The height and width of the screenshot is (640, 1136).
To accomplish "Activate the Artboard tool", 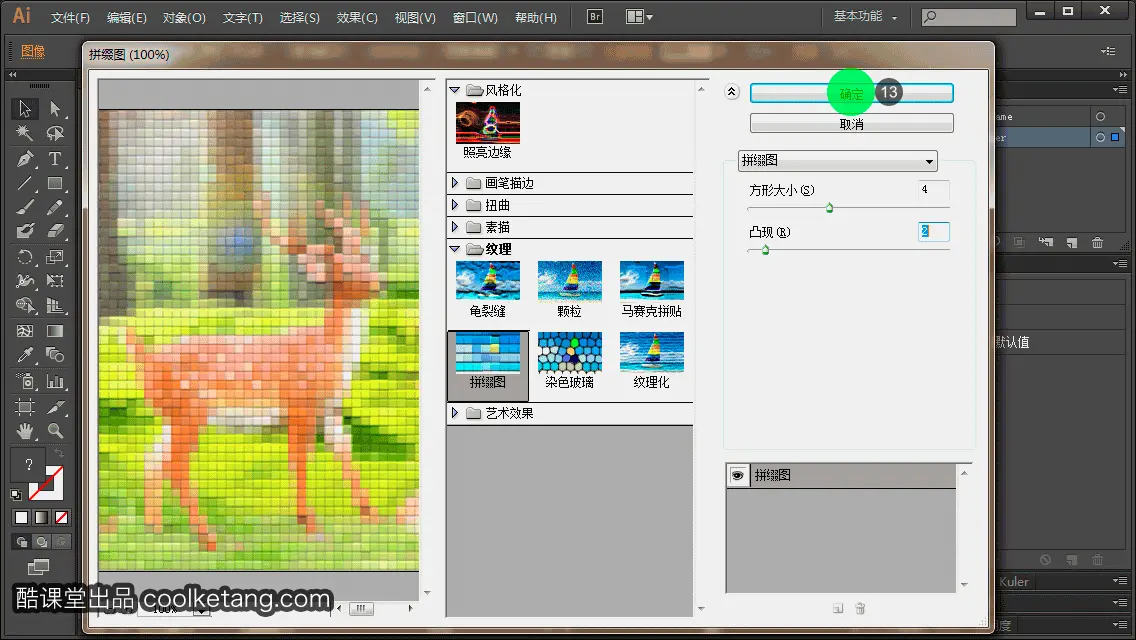I will [25, 407].
